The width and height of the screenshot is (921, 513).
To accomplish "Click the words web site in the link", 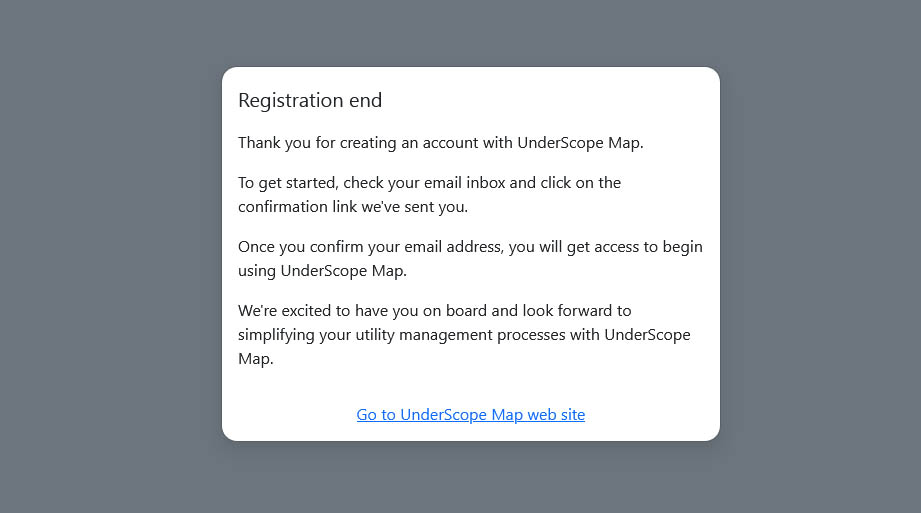I will [556, 415].
